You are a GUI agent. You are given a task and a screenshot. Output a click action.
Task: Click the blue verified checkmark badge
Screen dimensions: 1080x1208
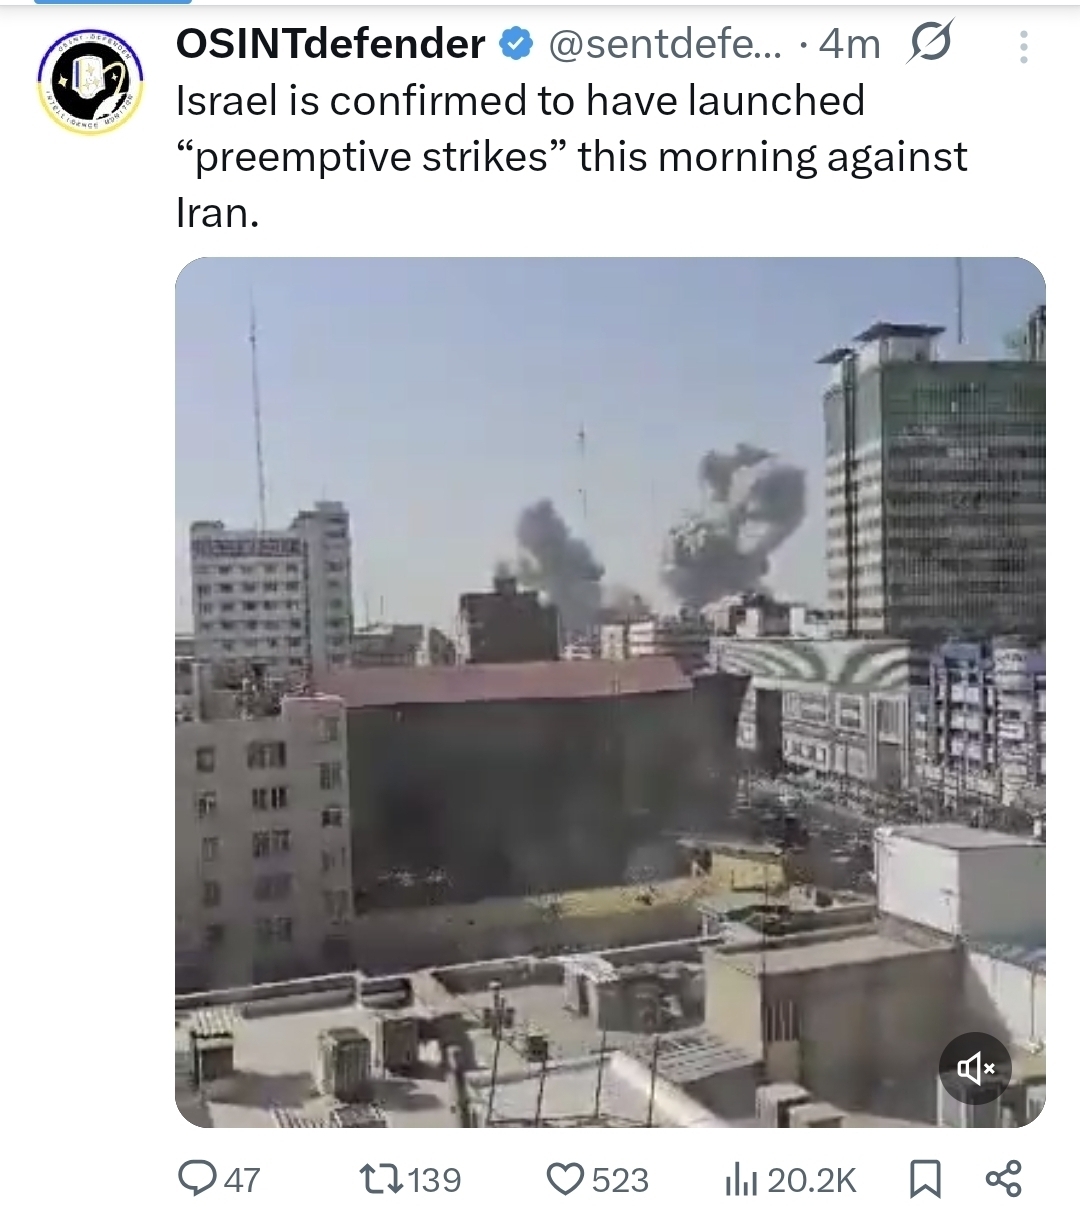516,44
